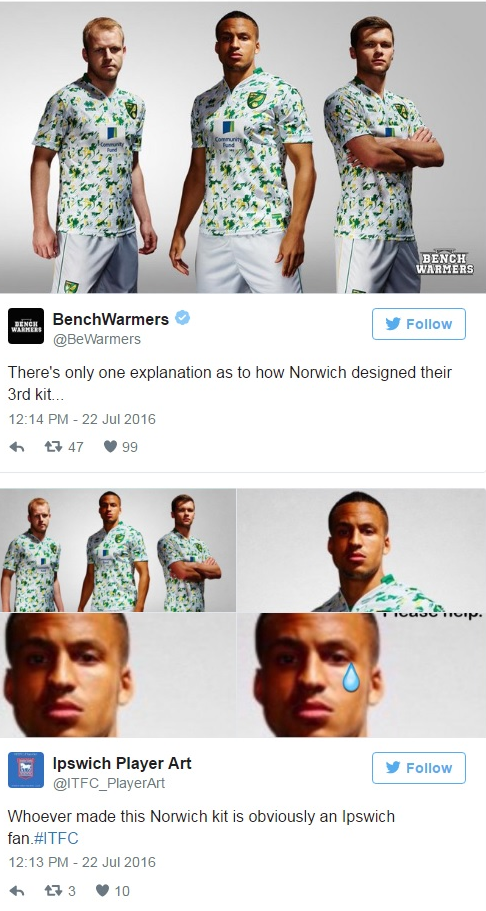Viewport: 486px width, 911px height.
Task: Open top-left small three-player collage image
Action: 118,550
